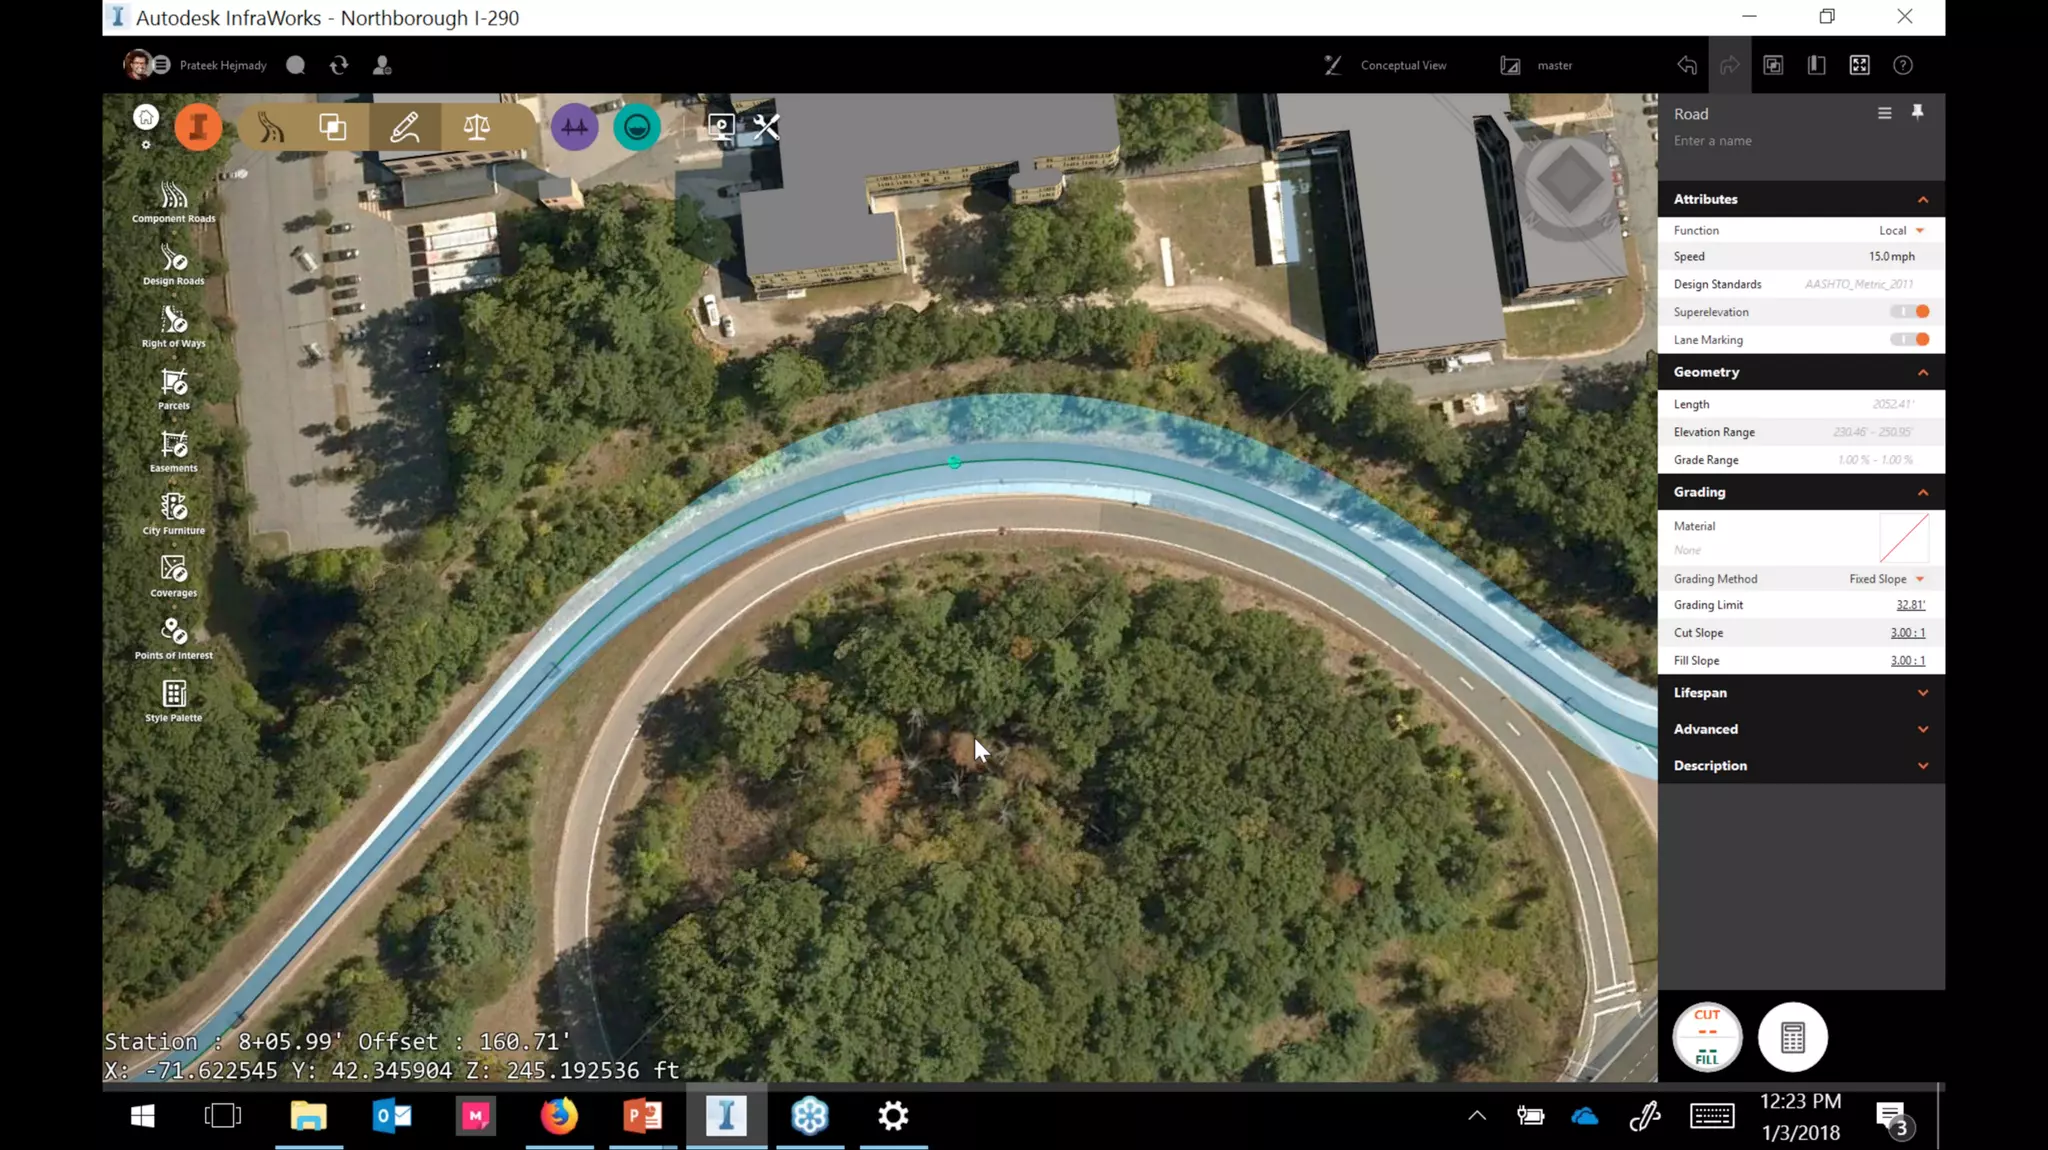Click the panel layout icon in top bar
The image size is (2048, 1150).
pyautogui.click(x=1816, y=65)
